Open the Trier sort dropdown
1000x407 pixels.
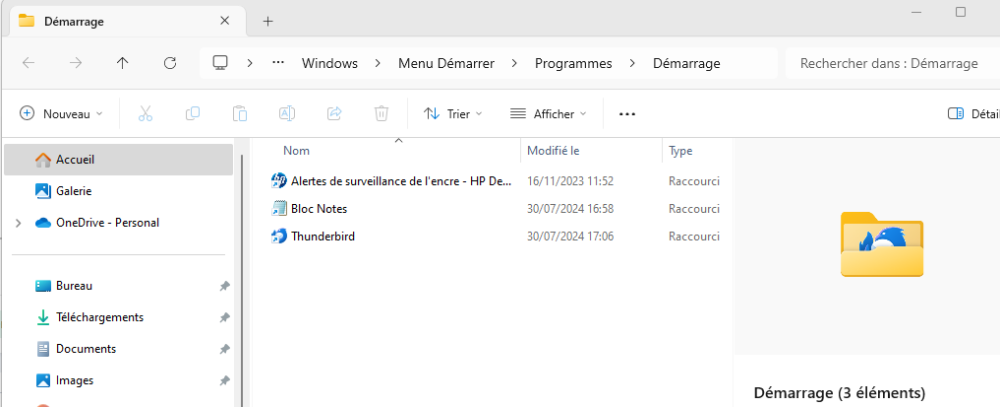click(453, 114)
